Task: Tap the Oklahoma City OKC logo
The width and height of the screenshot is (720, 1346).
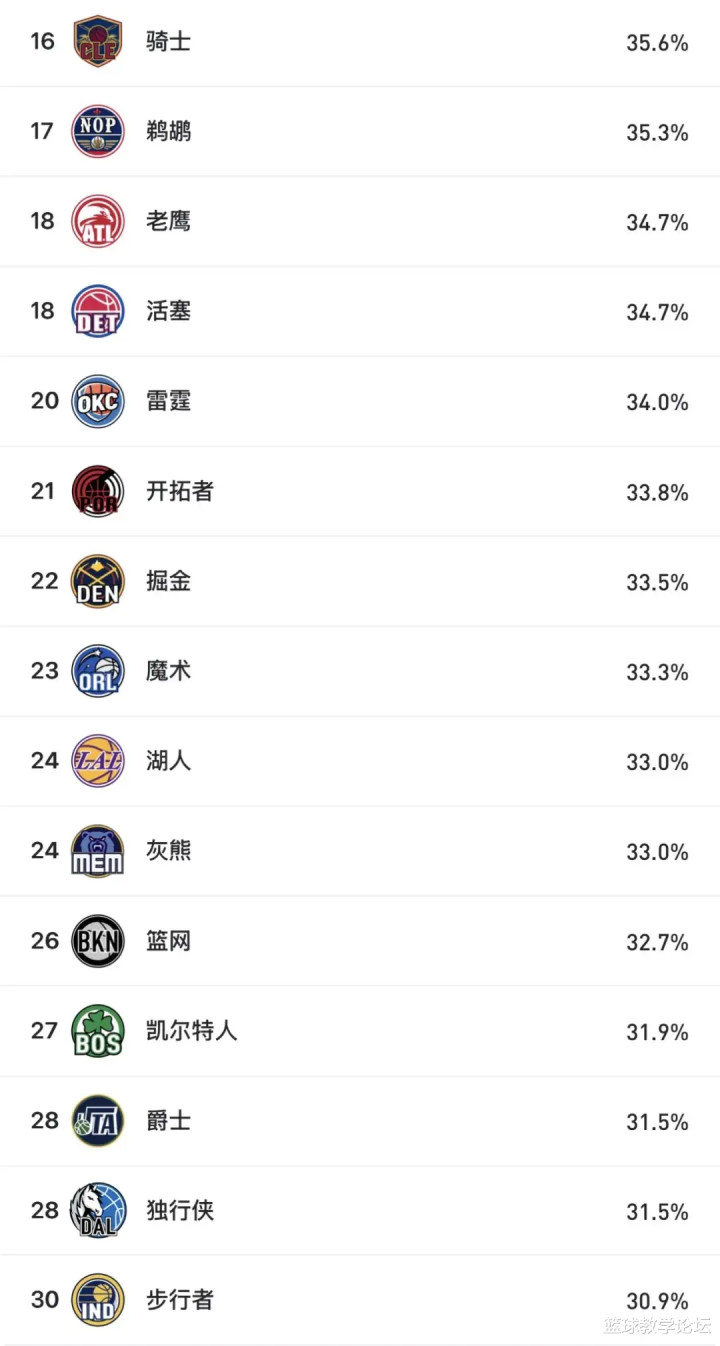Action: [98, 401]
